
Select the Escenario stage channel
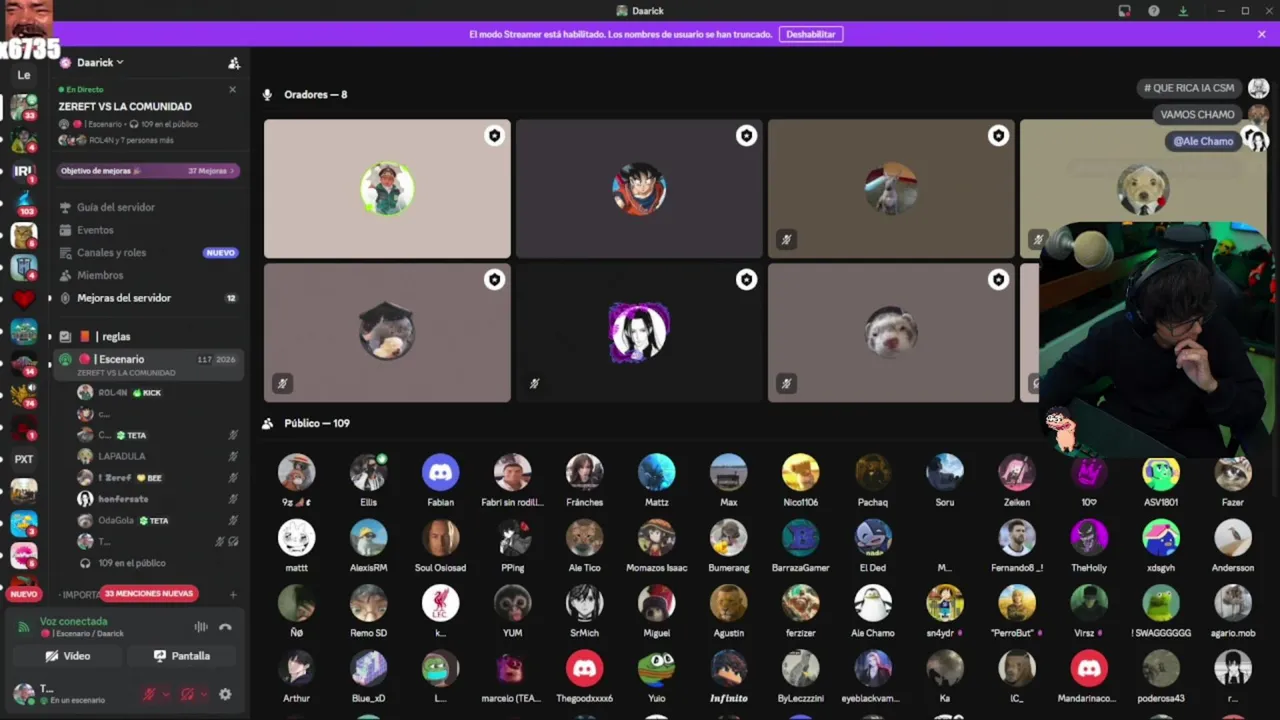tap(150, 364)
